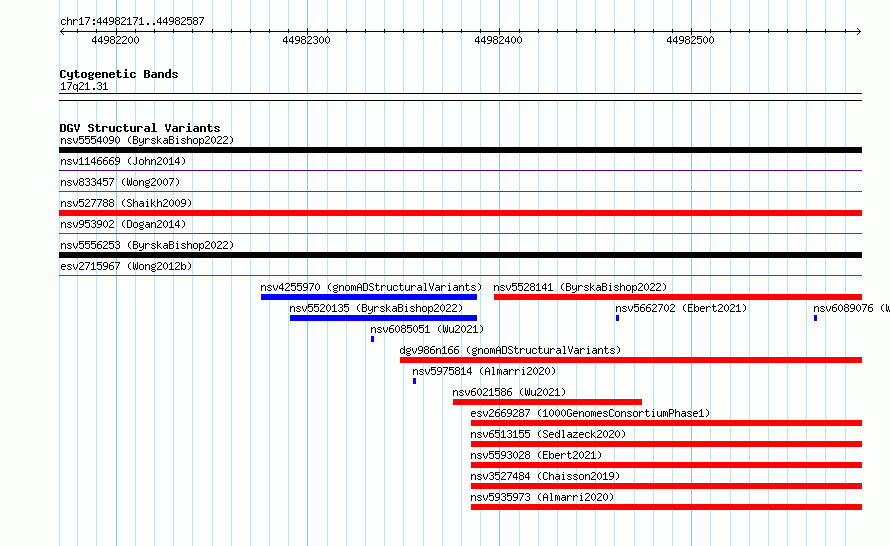This screenshot has height=546, width=890.
Task: Open nsv5975814 (Almarri2020) label
Action: click(x=484, y=371)
